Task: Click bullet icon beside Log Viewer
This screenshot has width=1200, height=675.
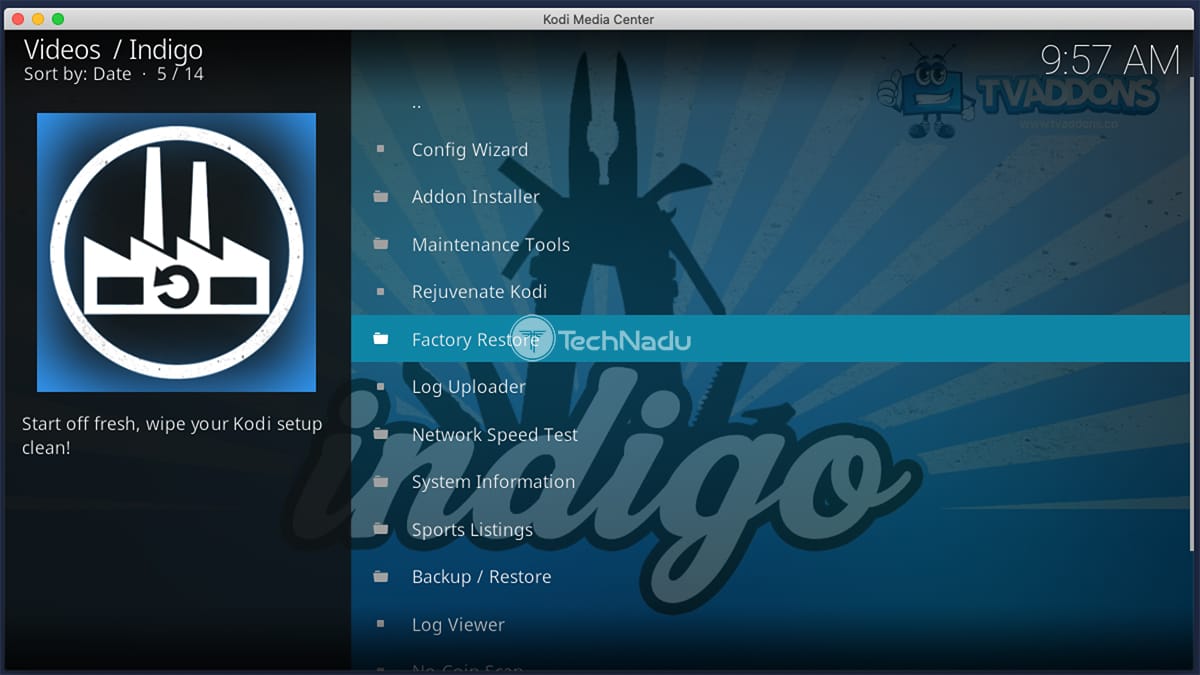Action: (380, 624)
